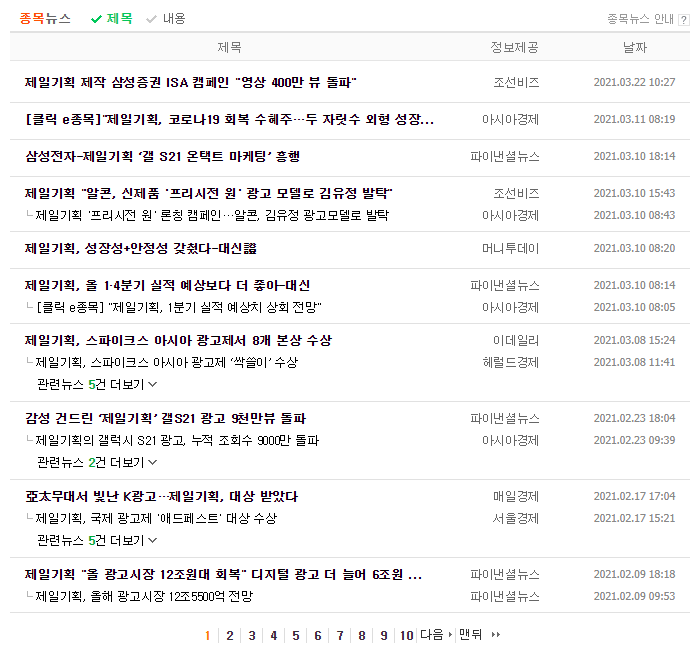Open article 올 1·4분기 실적 예상보다 더 좋아-대신
This screenshot has height=653, width=695.
coord(168,285)
